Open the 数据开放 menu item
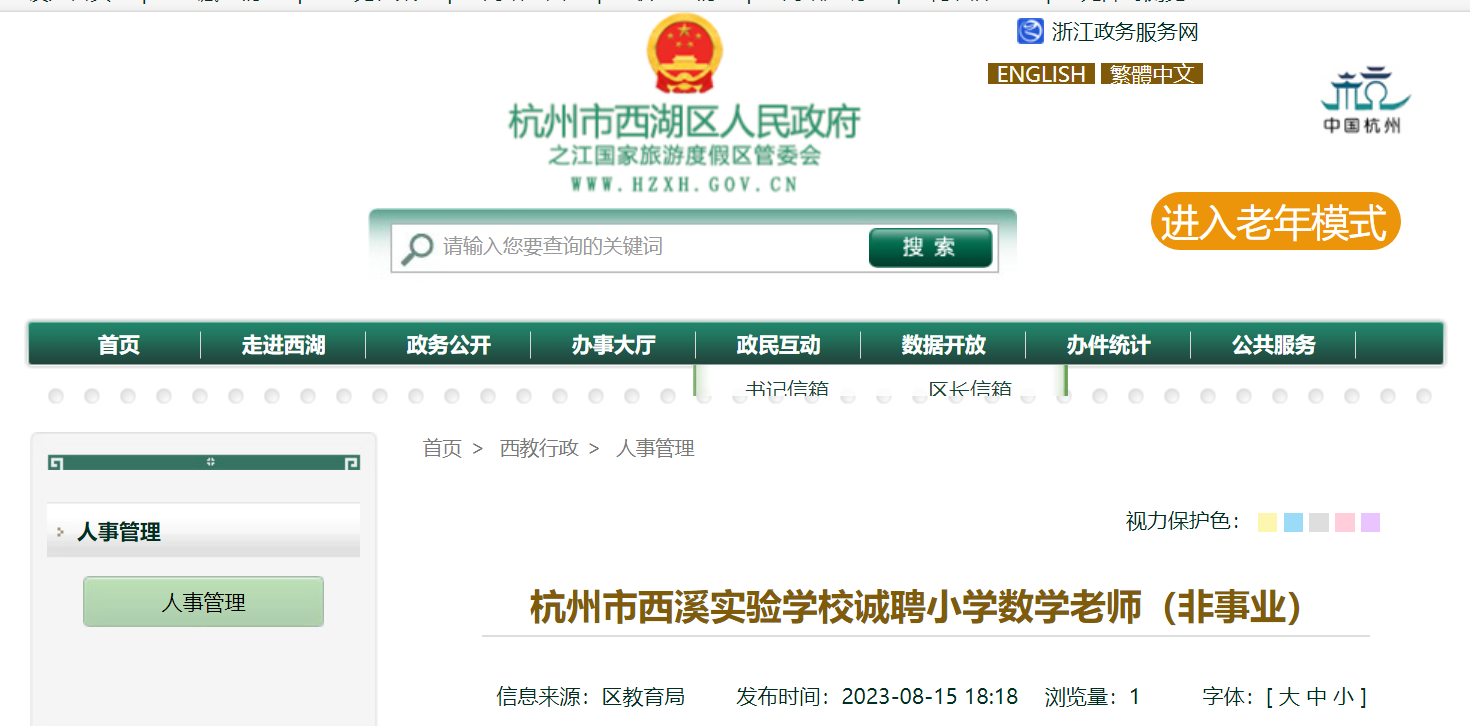This screenshot has height=726, width=1470. point(944,345)
